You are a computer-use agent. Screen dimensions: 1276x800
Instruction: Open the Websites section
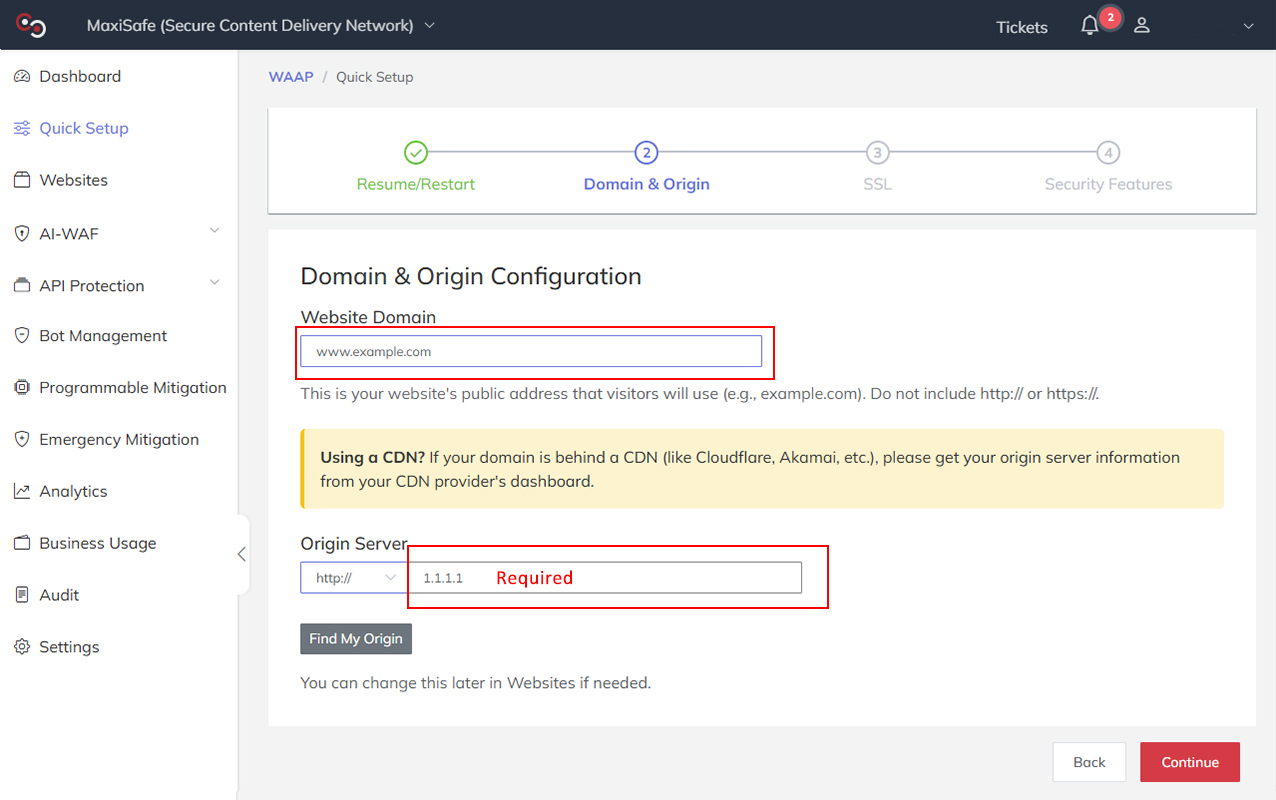click(73, 180)
